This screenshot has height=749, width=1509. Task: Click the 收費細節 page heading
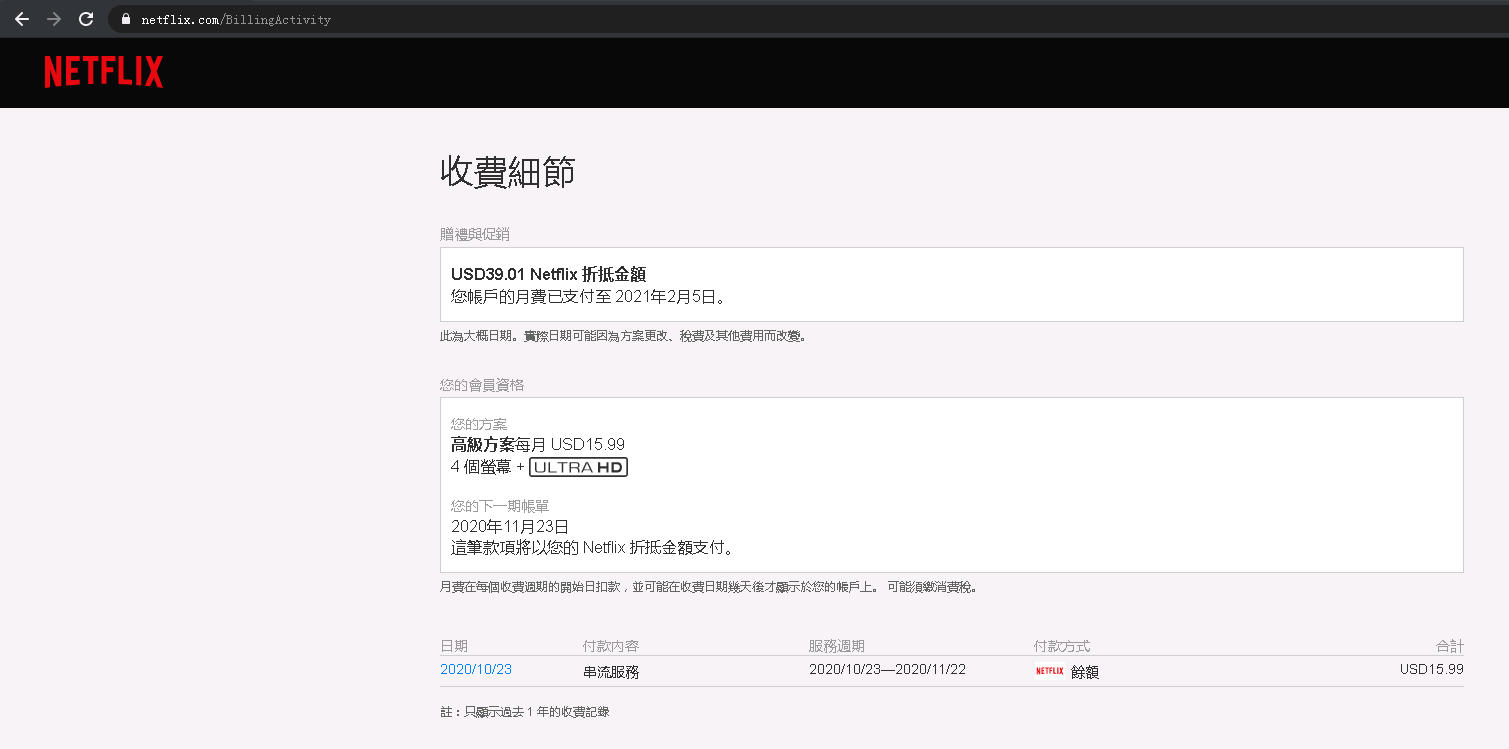(x=508, y=172)
